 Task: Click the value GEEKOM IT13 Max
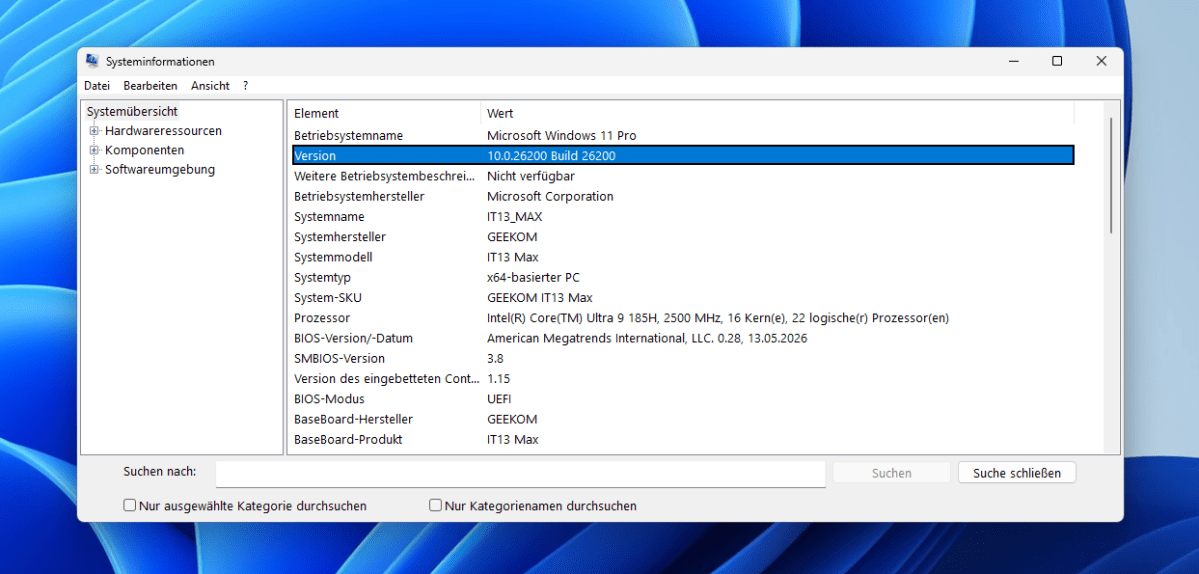540,297
